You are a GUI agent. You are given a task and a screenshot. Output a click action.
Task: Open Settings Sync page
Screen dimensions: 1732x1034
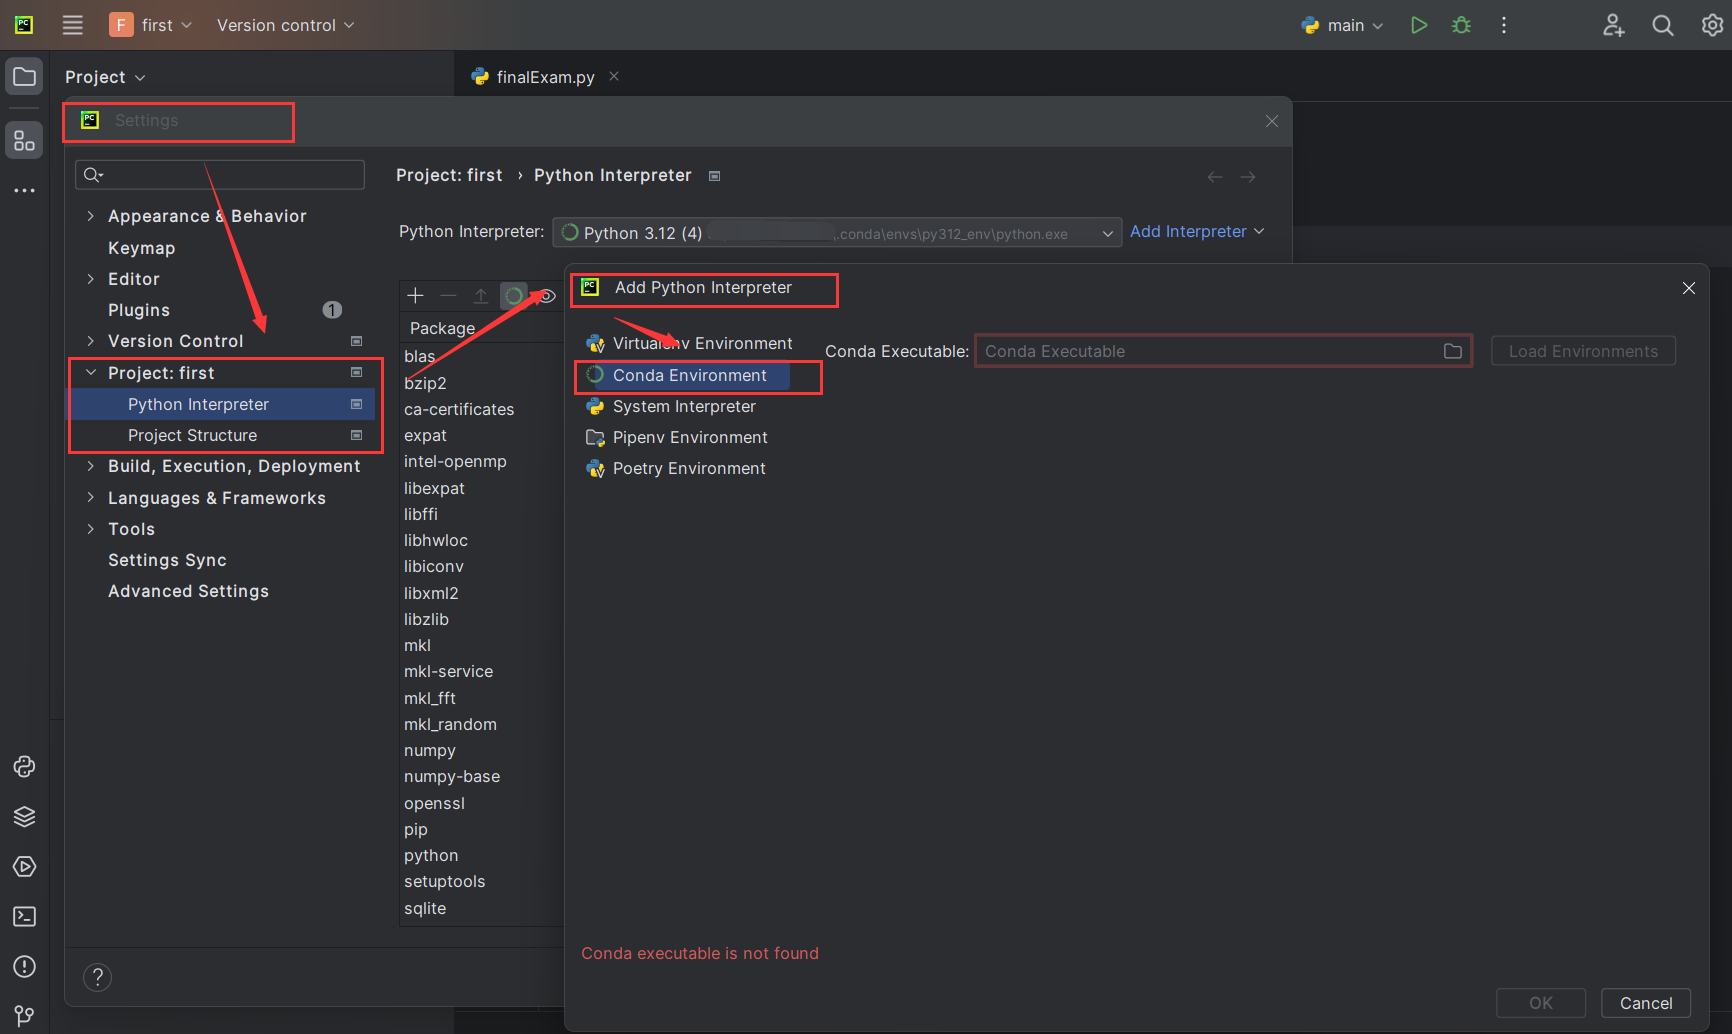pos(167,560)
